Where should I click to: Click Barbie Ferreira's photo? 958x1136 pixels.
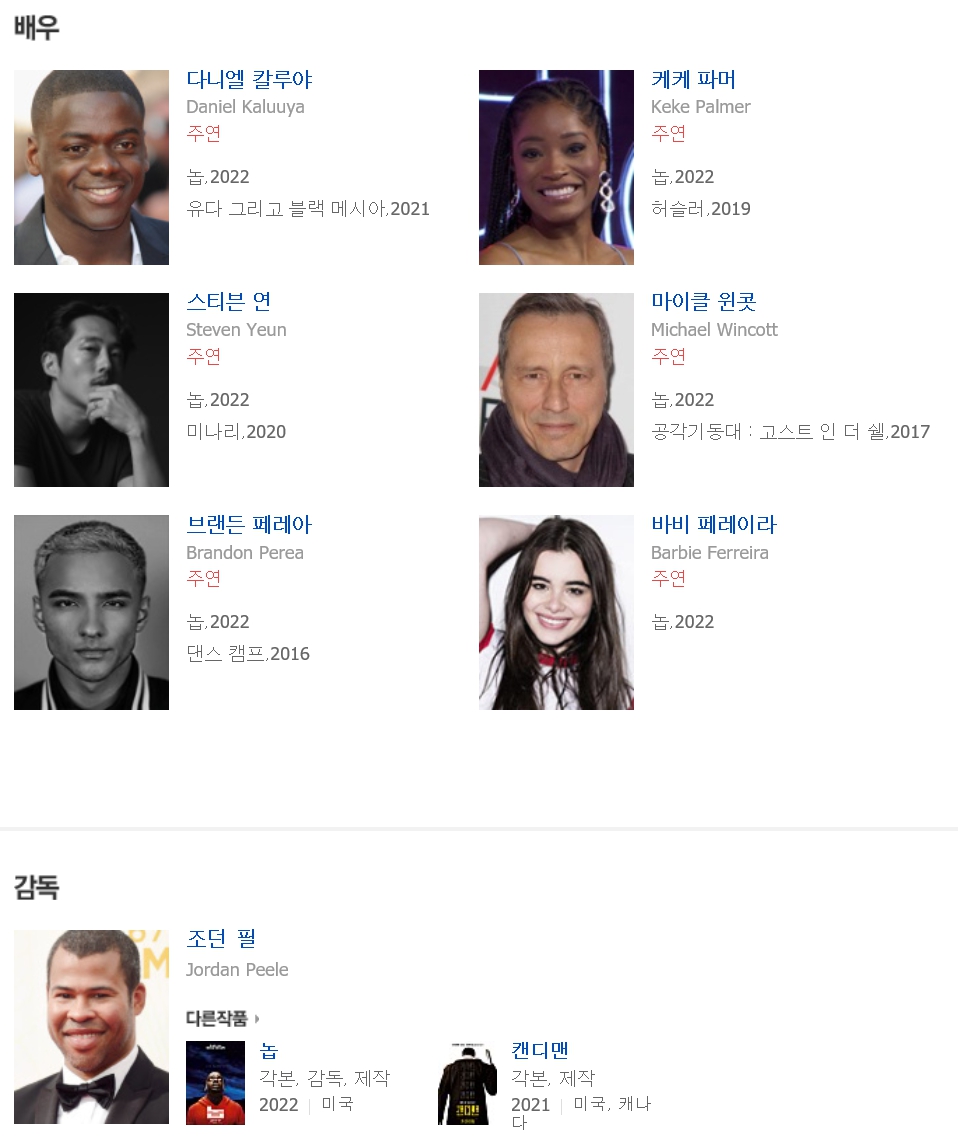click(x=556, y=612)
